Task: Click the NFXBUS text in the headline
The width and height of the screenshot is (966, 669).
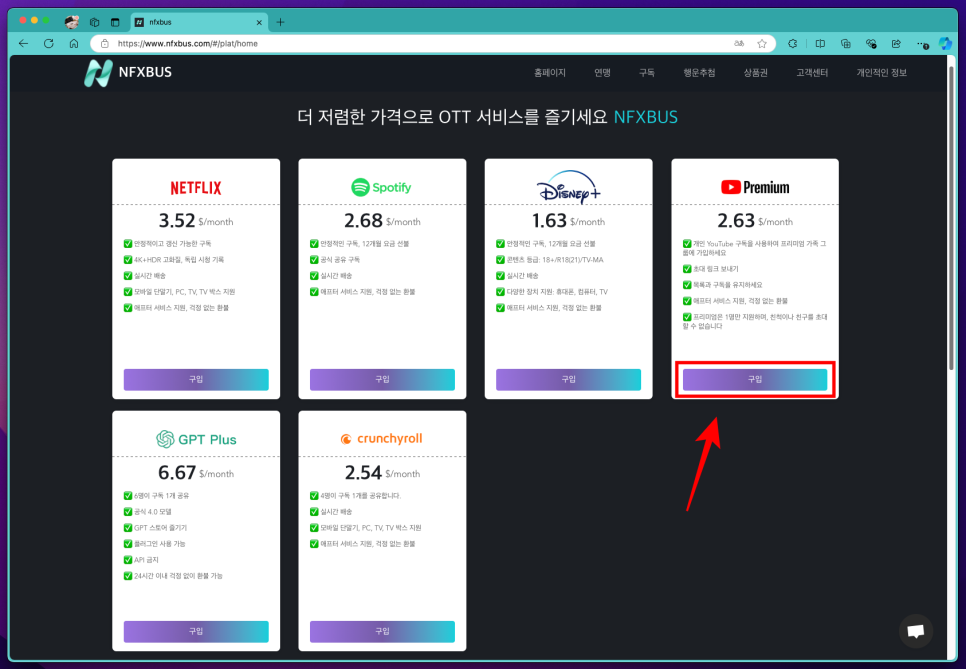Action: pyautogui.click(x=646, y=117)
